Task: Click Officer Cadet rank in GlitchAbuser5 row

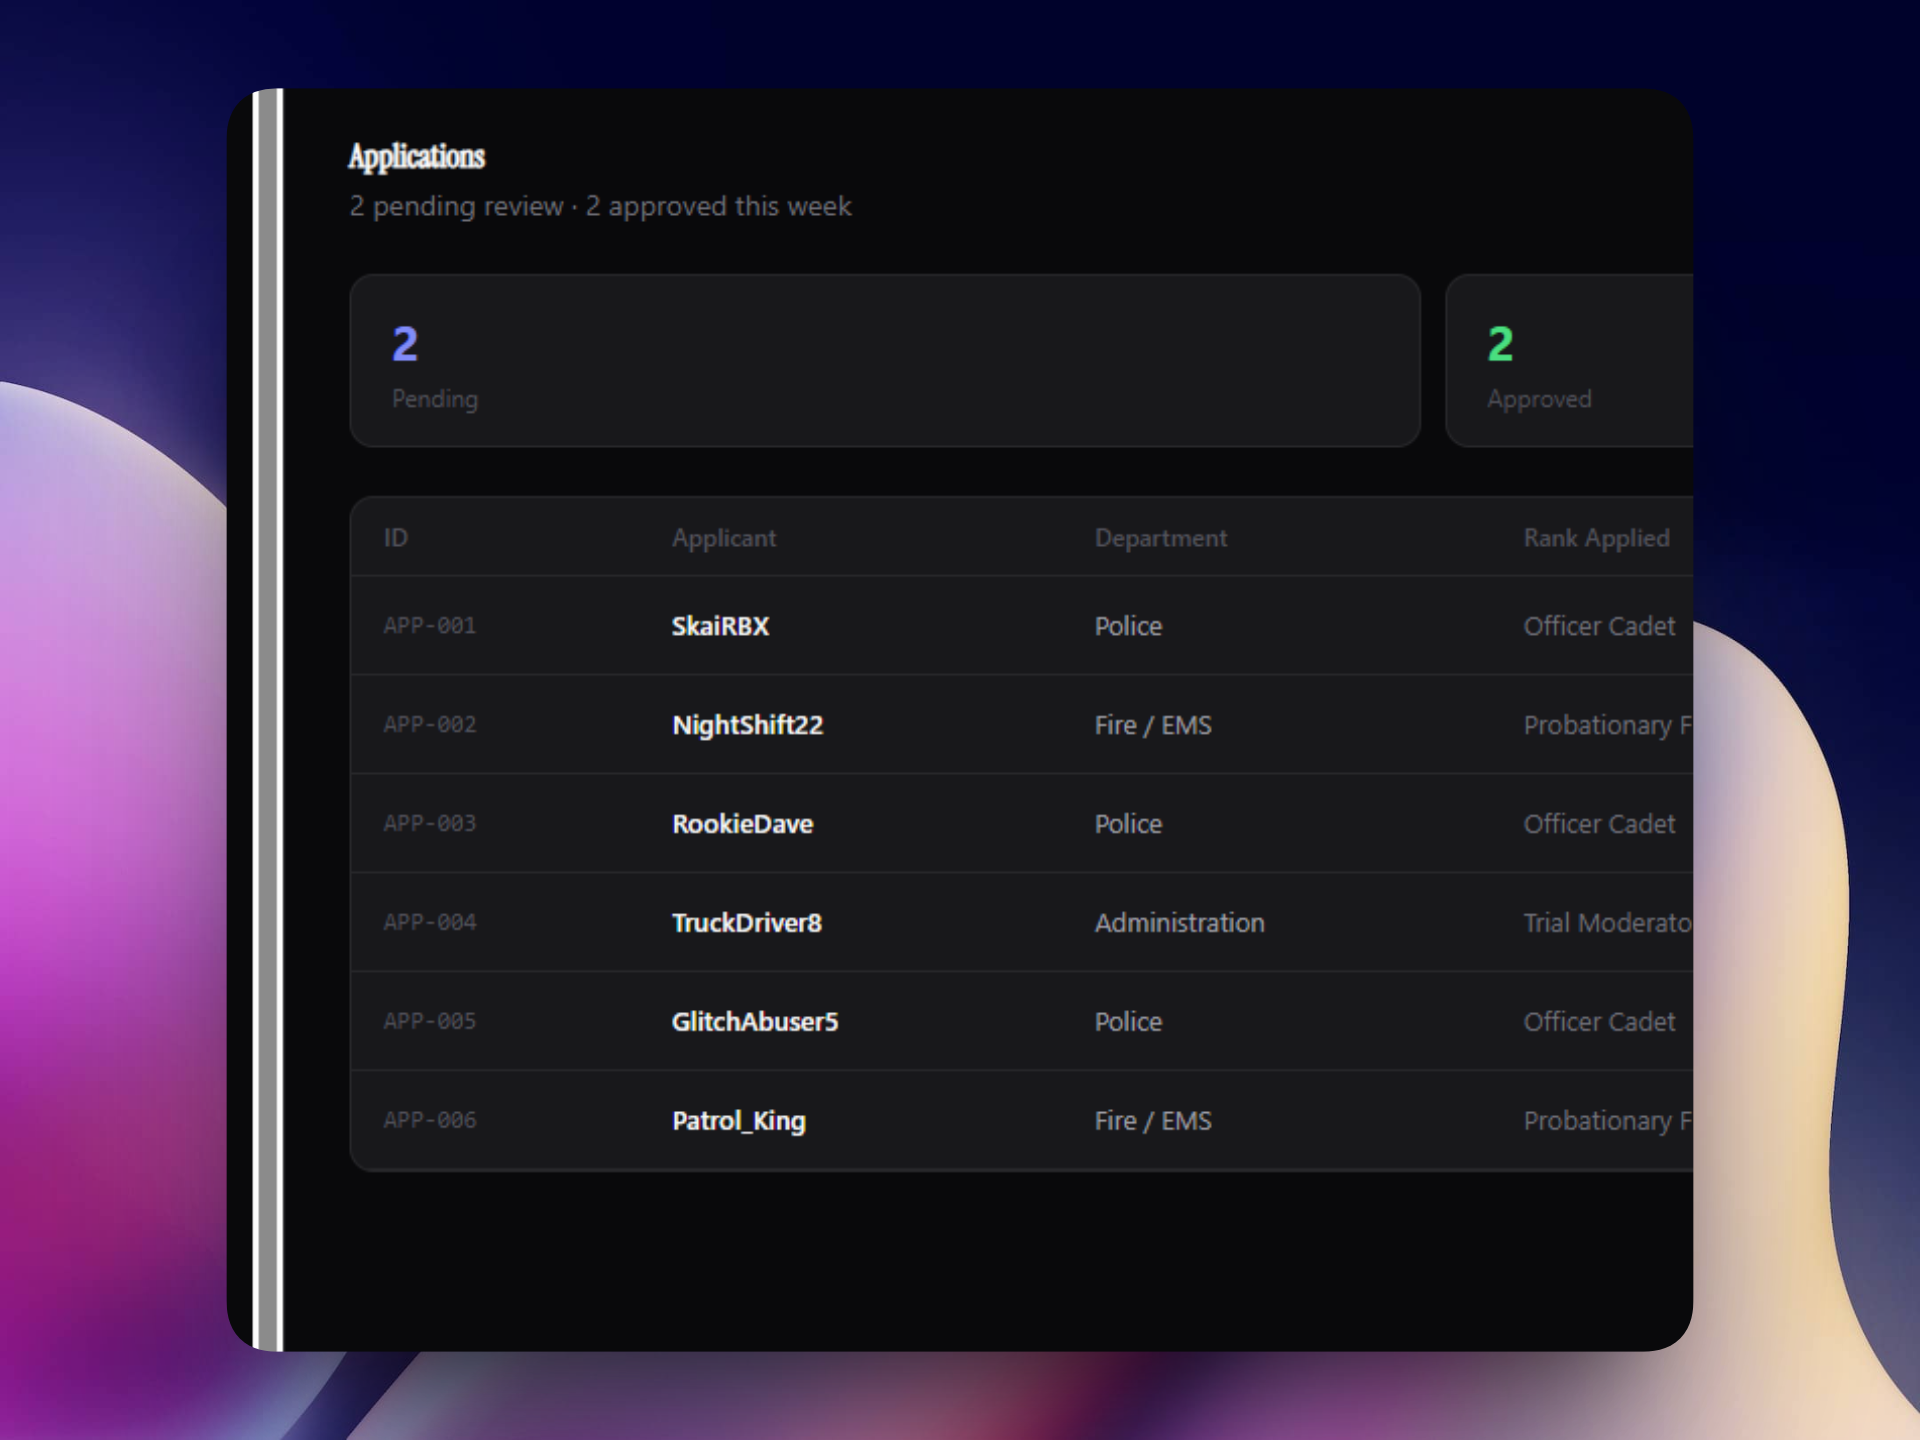Action: tap(1599, 1021)
